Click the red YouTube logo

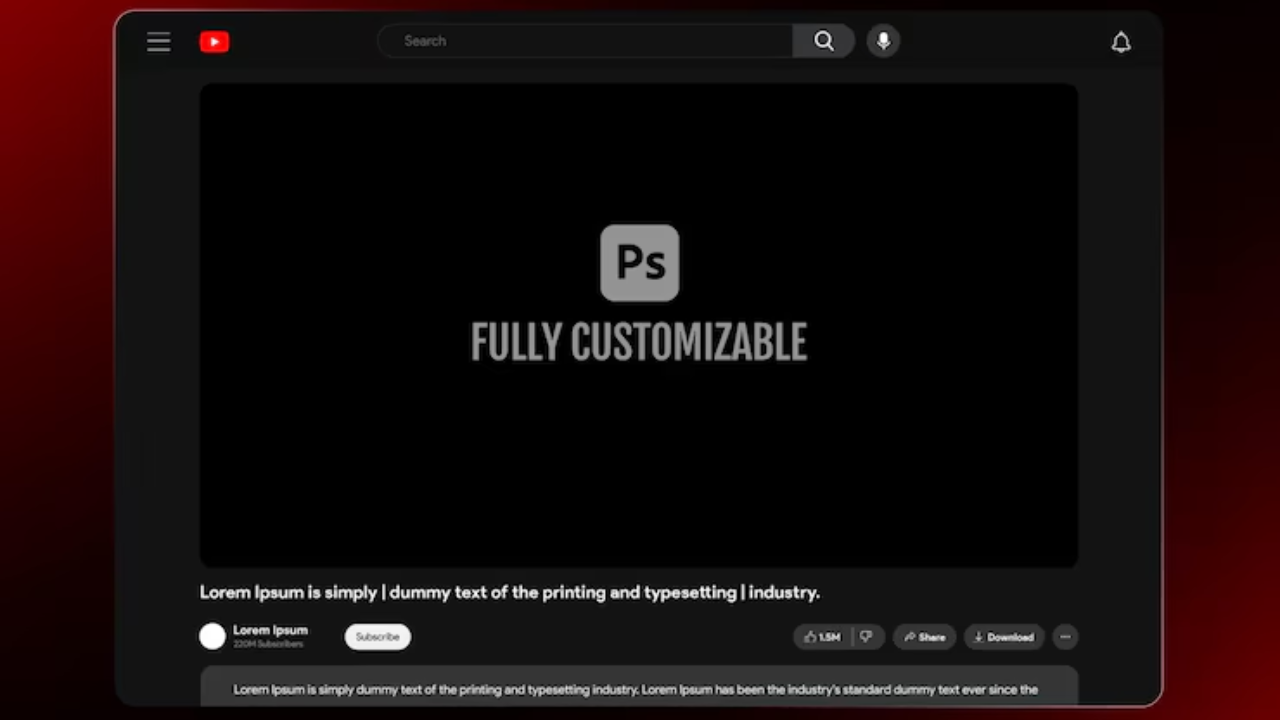(214, 42)
